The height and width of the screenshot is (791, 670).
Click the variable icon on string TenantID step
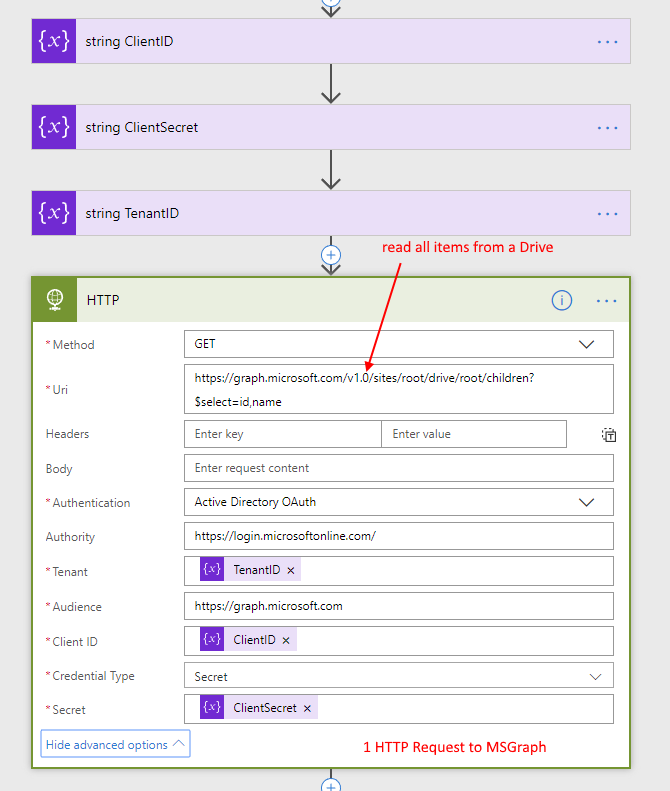53,213
